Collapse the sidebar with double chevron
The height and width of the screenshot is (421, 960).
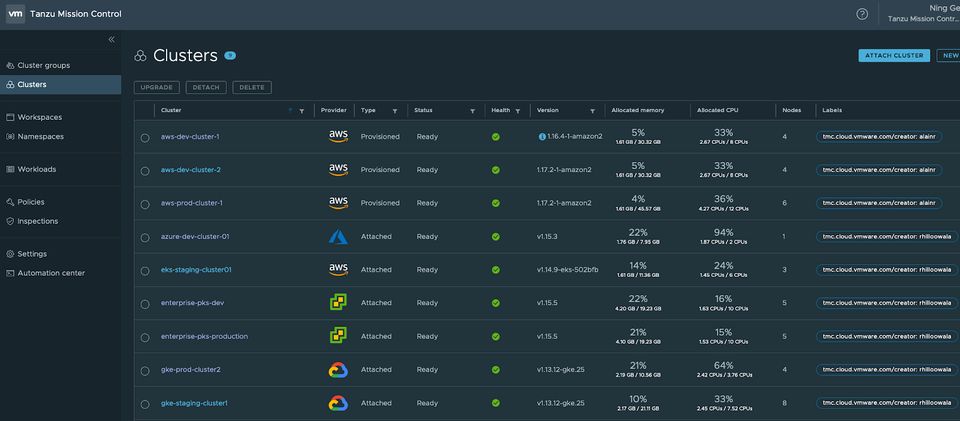coord(111,39)
